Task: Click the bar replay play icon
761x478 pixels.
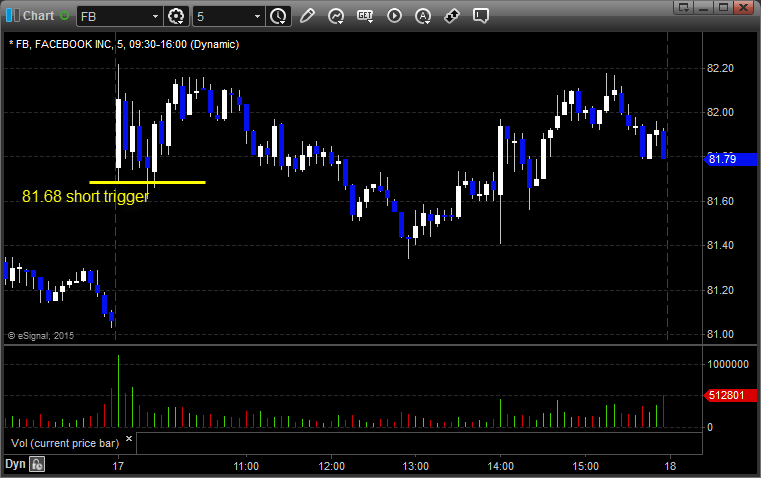Action: pyautogui.click(x=394, y=16)
